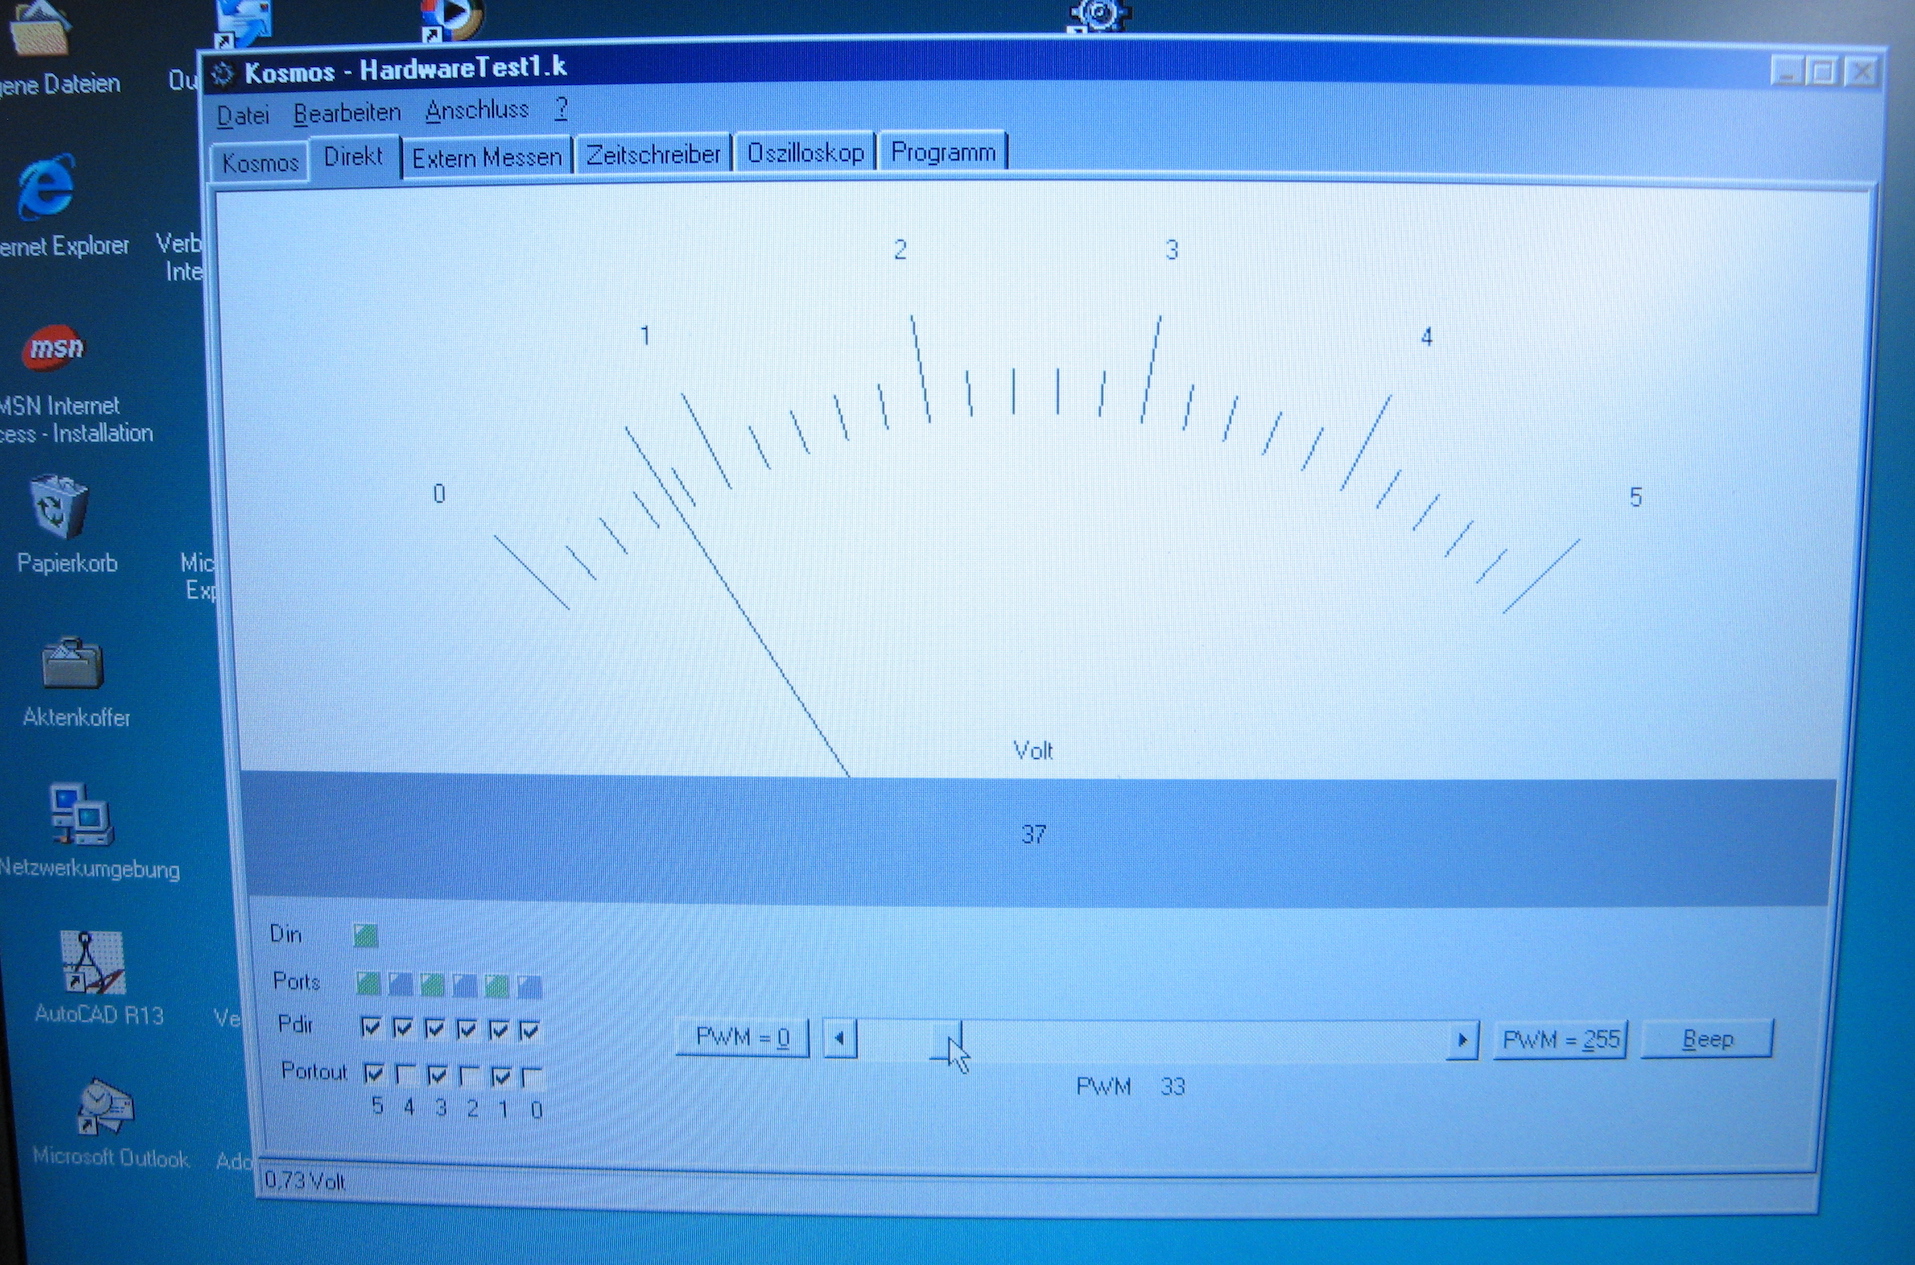Open Internet Explorer desktop icon

point(46,187)
